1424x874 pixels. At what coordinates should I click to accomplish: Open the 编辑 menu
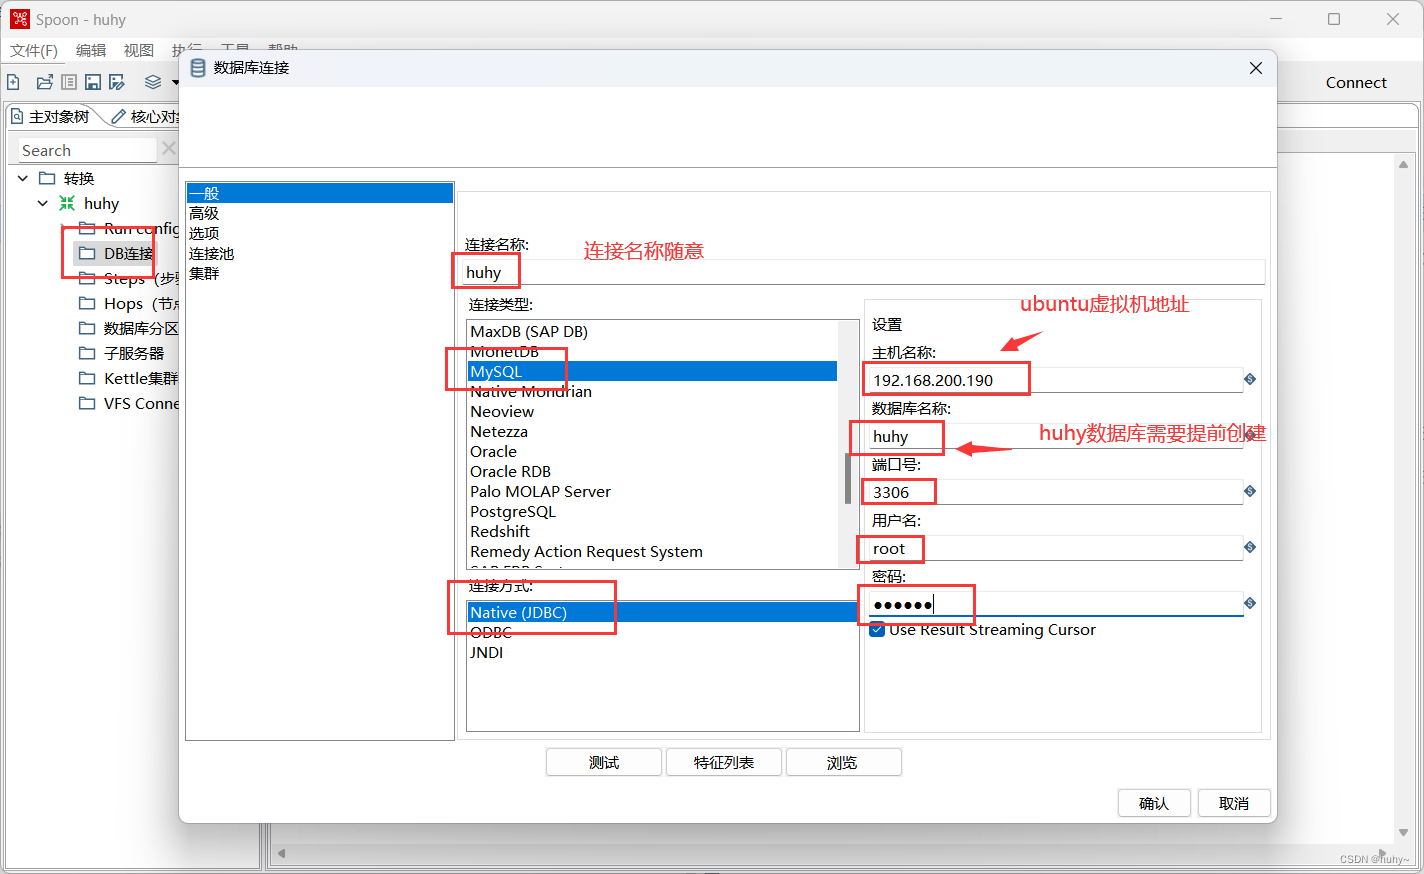click(91, 50)
